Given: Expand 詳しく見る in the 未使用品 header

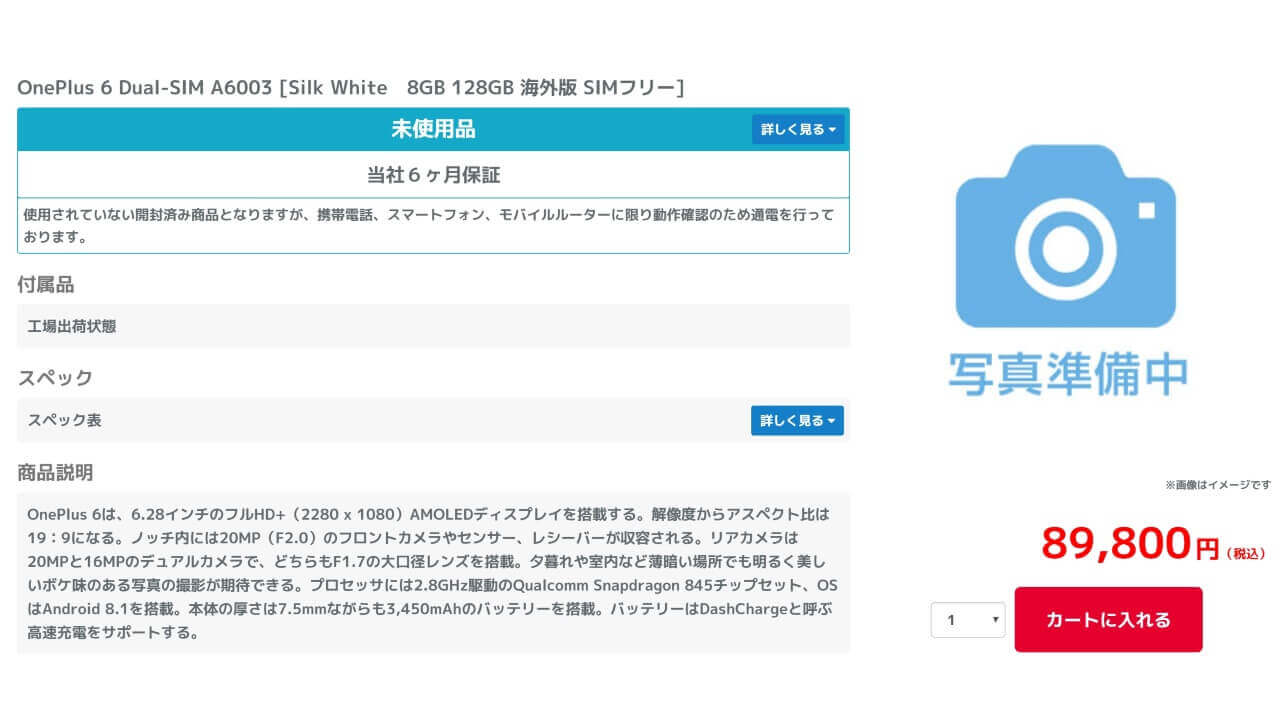Looking at the screenshot, I should tap(797, 130).
